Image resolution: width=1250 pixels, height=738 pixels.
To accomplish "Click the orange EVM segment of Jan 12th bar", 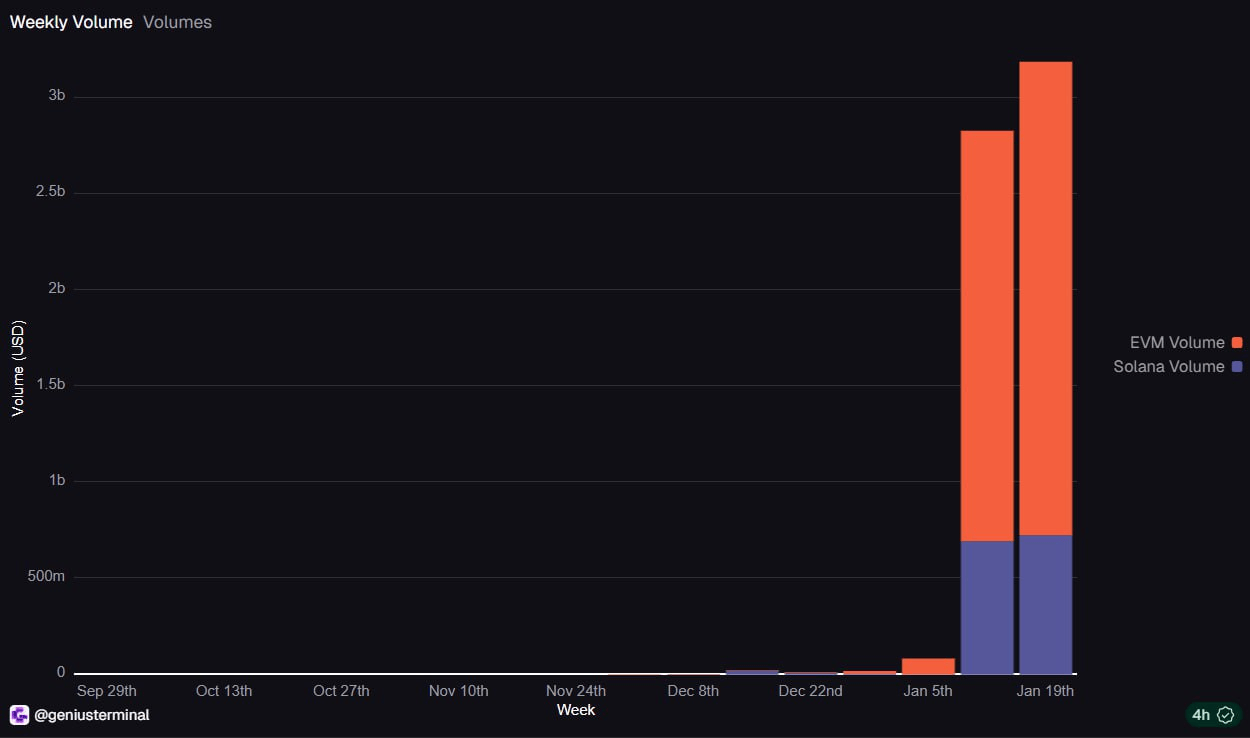I will (x=987, y=335).
